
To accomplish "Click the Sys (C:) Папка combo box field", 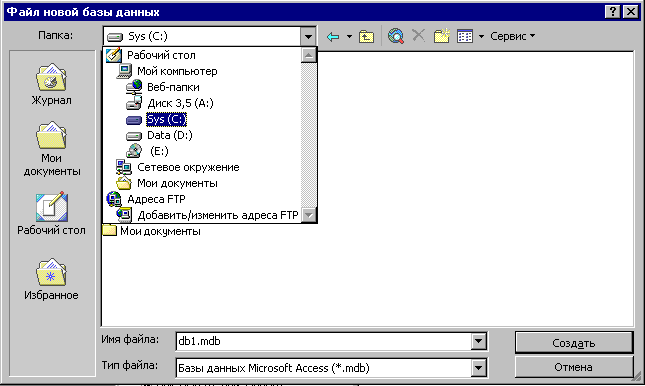I will 202,37.
